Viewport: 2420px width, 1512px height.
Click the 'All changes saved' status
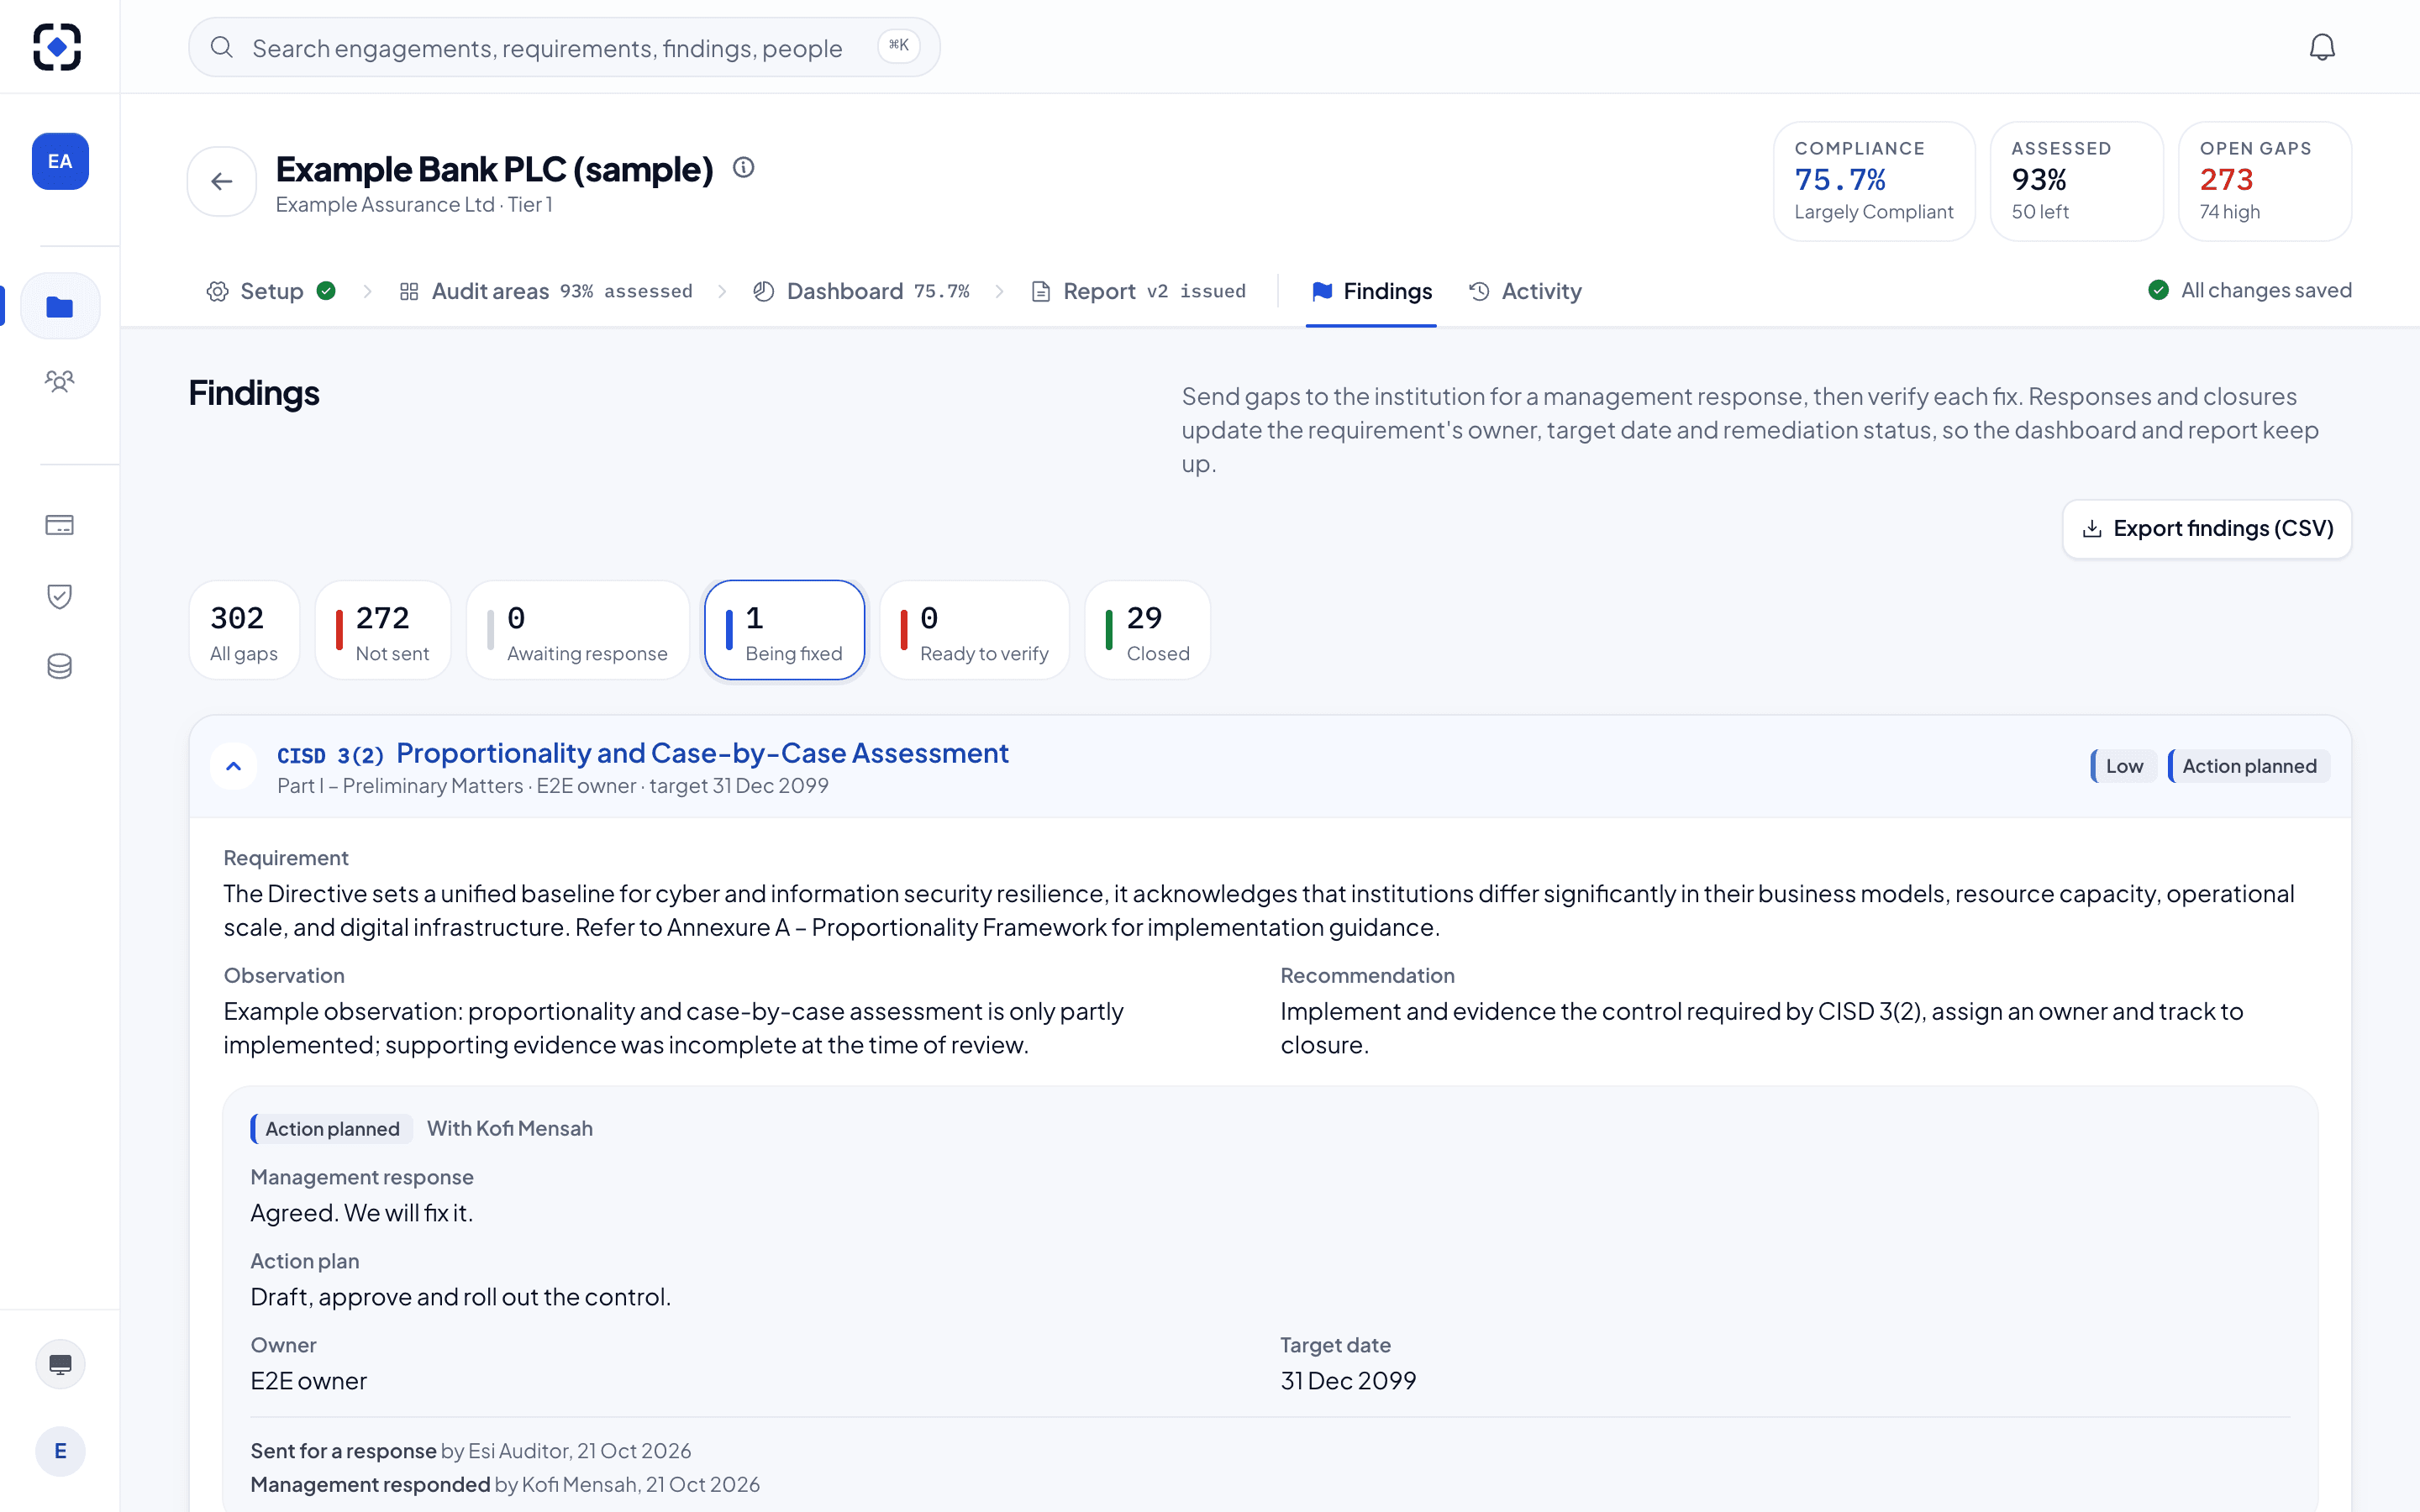click(x=2250, y=290)
